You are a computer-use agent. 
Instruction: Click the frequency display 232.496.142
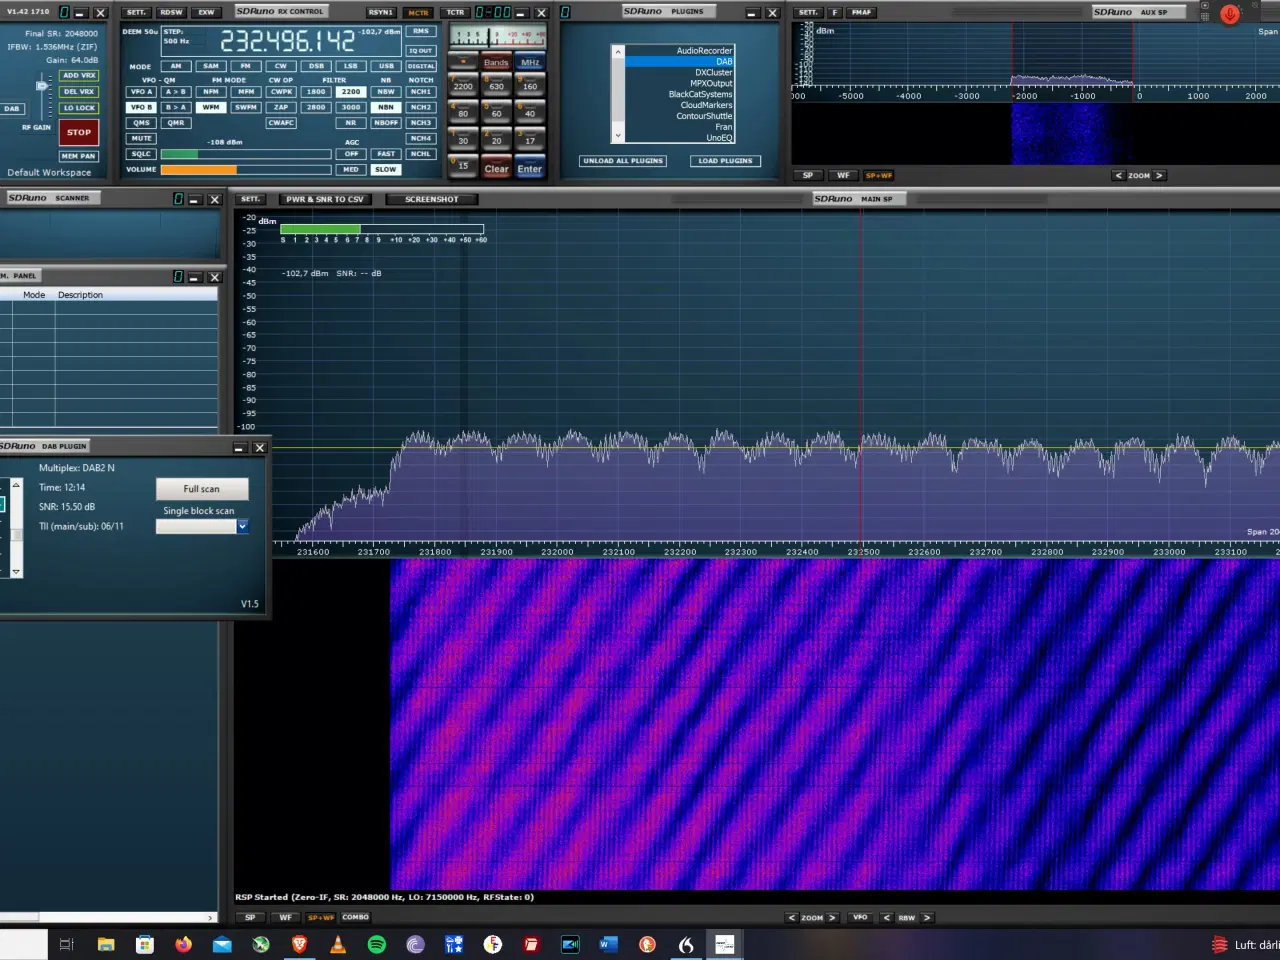click(287, 41)
